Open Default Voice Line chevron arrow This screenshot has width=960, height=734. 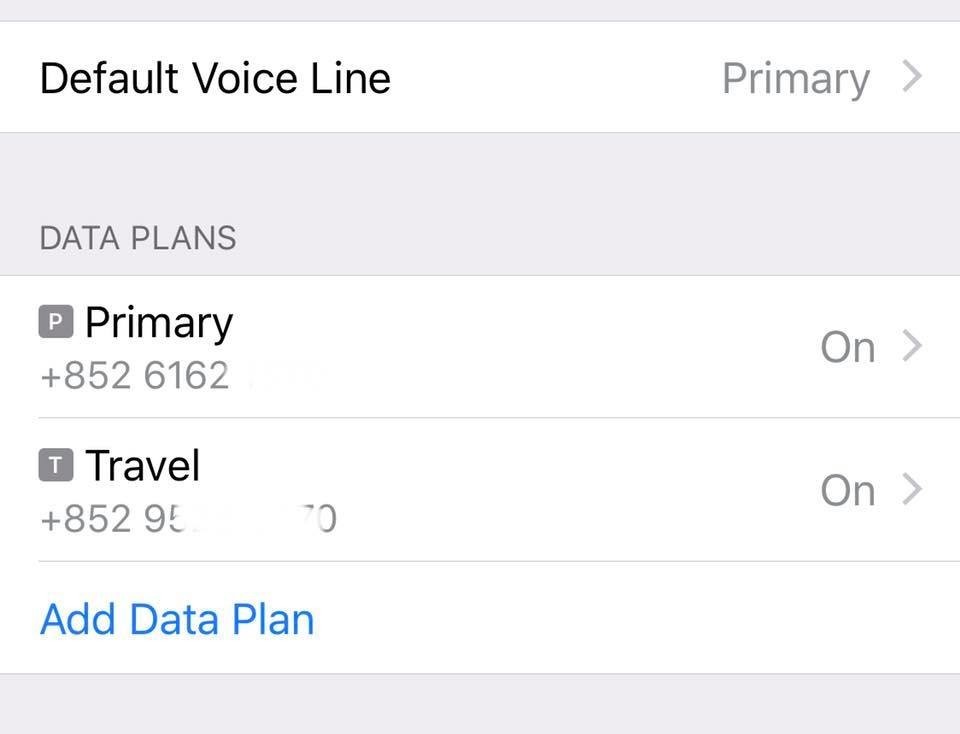coord(912,77)
